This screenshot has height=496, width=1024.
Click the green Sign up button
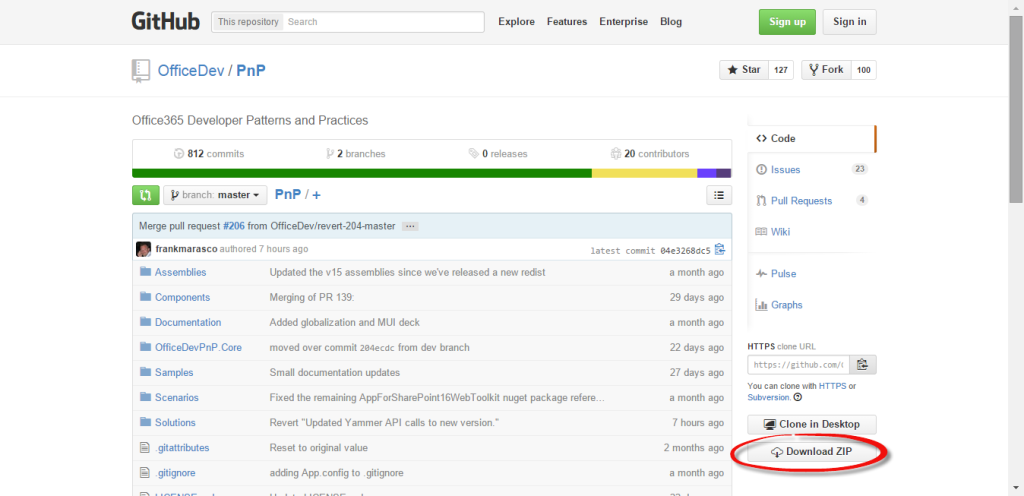pos(787,22)
